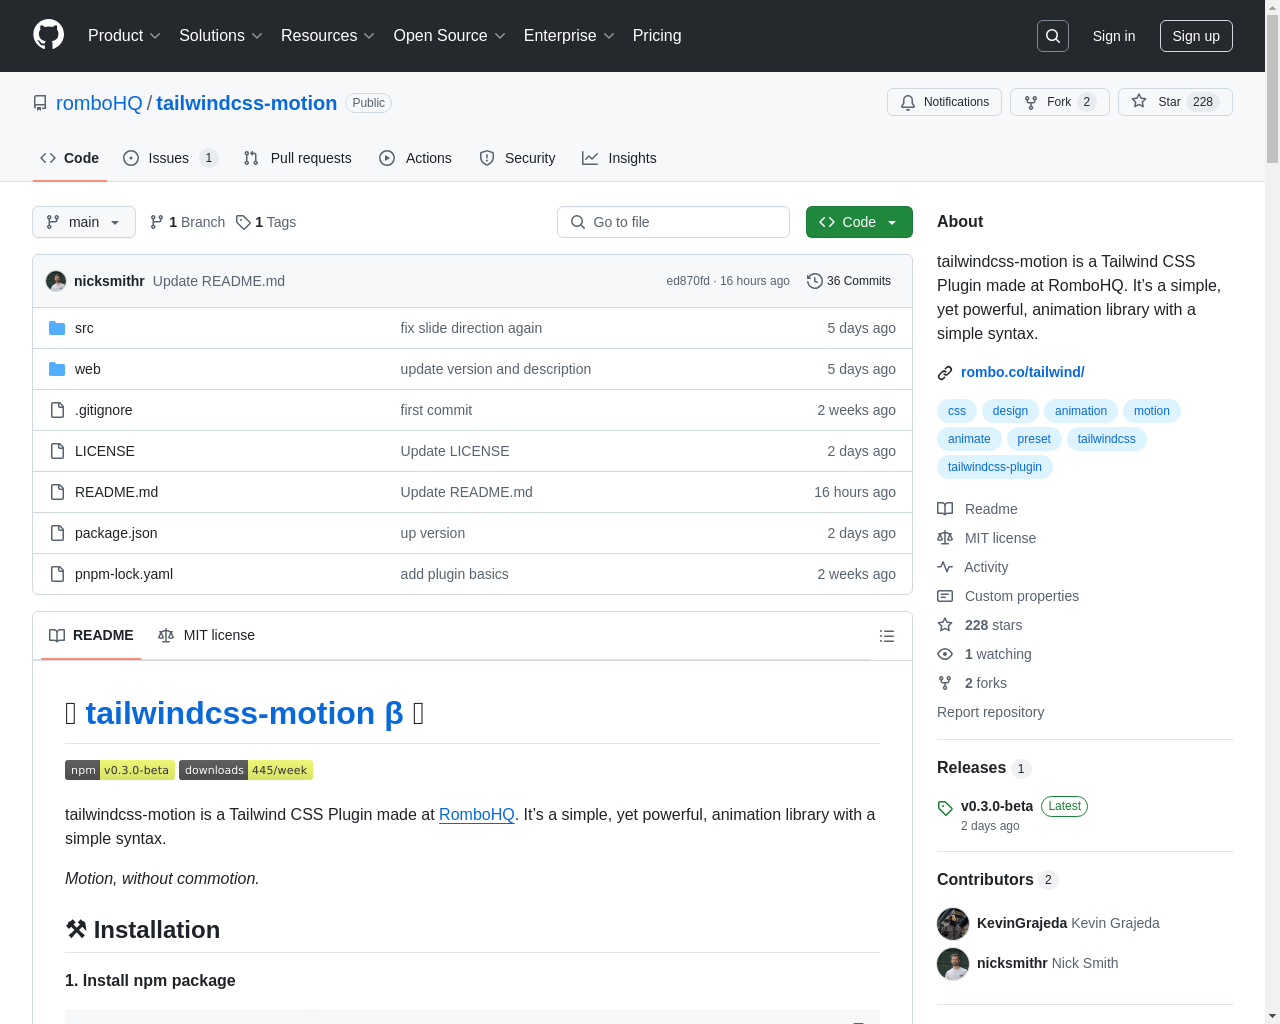Viewport: 1280px width, 1024px height.
Task: Expand the Open Source menu
Action: point(450,36)
